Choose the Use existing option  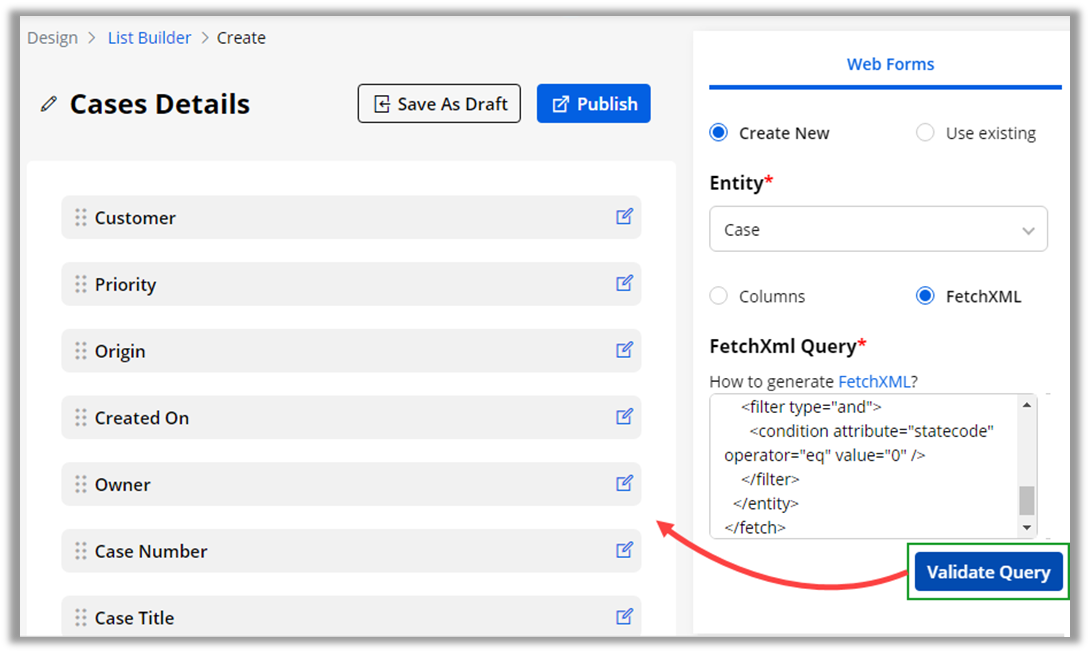click(x=925, y=133)
